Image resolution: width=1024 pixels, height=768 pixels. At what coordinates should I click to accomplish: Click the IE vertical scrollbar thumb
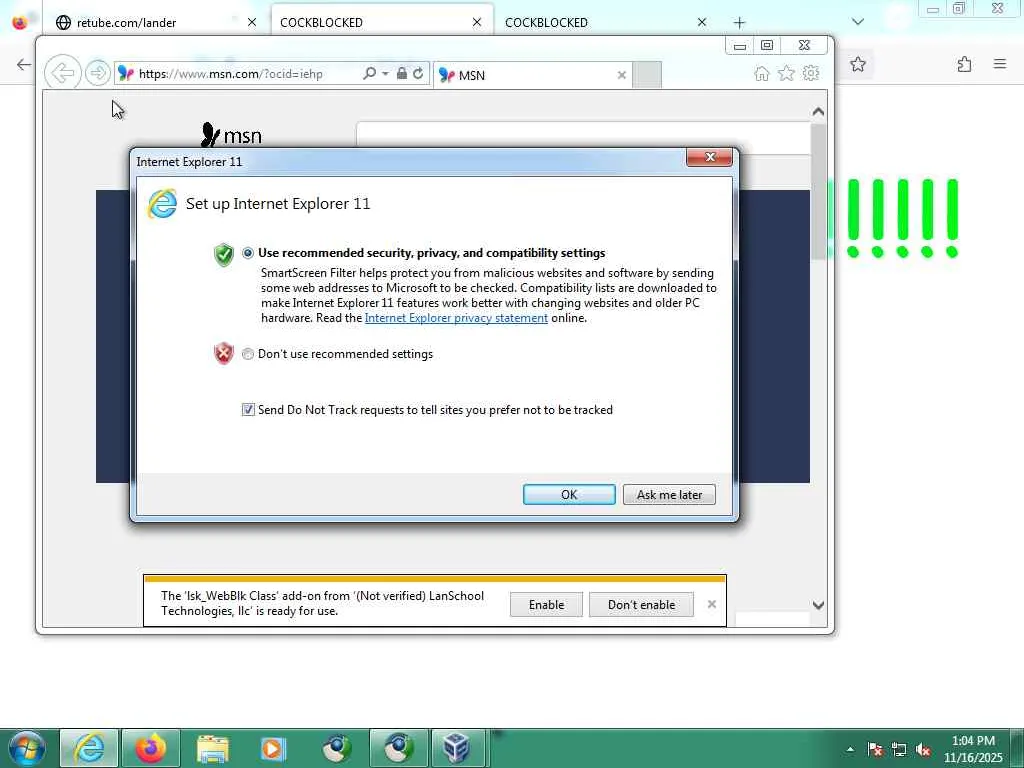point(818,192)
